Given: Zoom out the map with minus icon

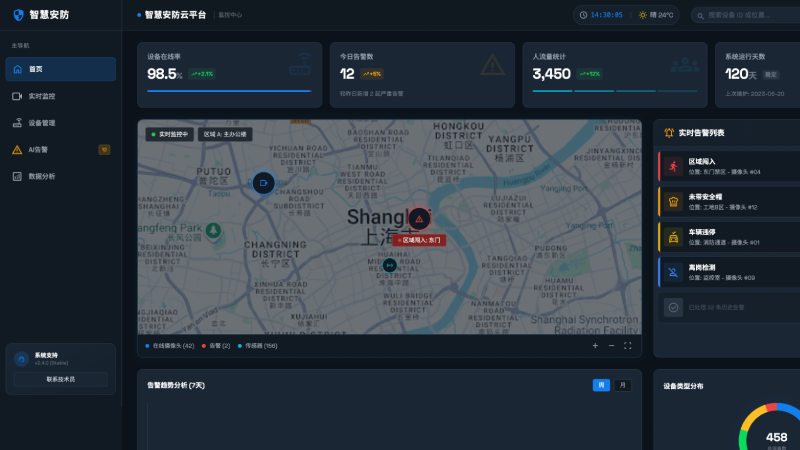Looking at the screenshot, I should (x=611, y=345).
